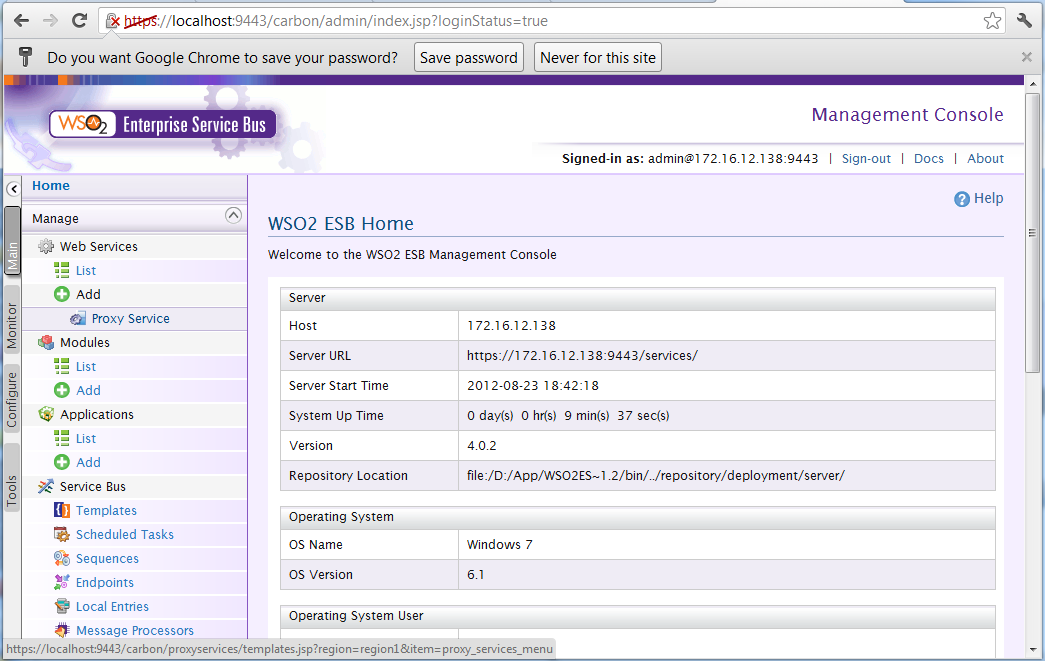Click the page scrollbar up arrow
Screen dimensions: 1045x661
point(1032,84)
